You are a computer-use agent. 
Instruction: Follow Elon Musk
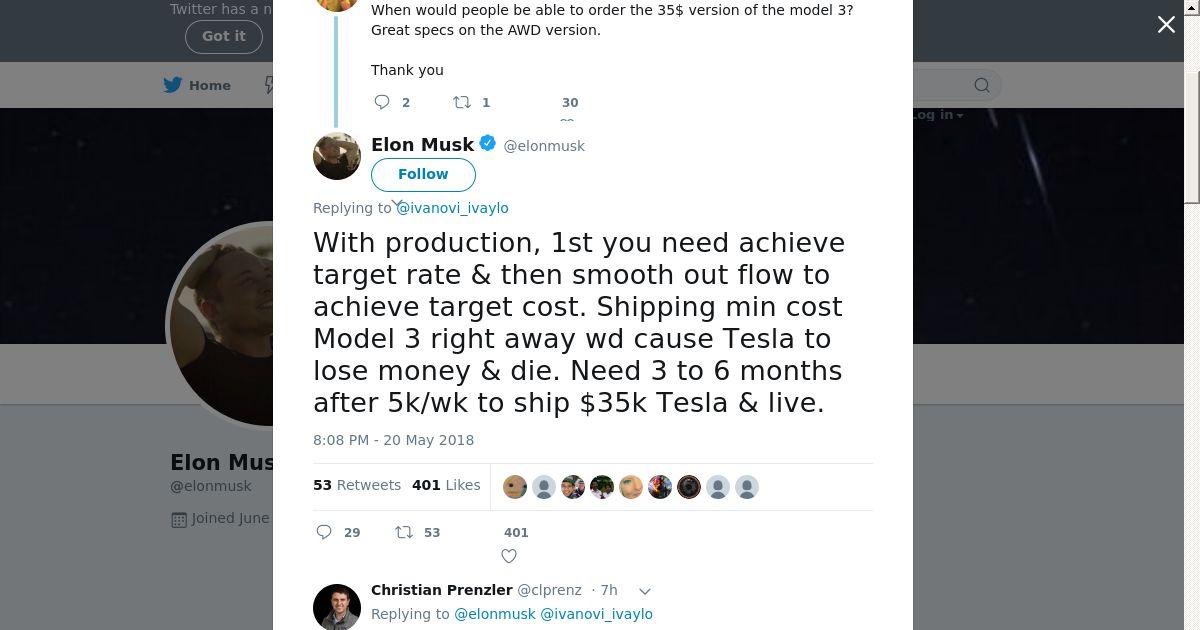[423, 174]
